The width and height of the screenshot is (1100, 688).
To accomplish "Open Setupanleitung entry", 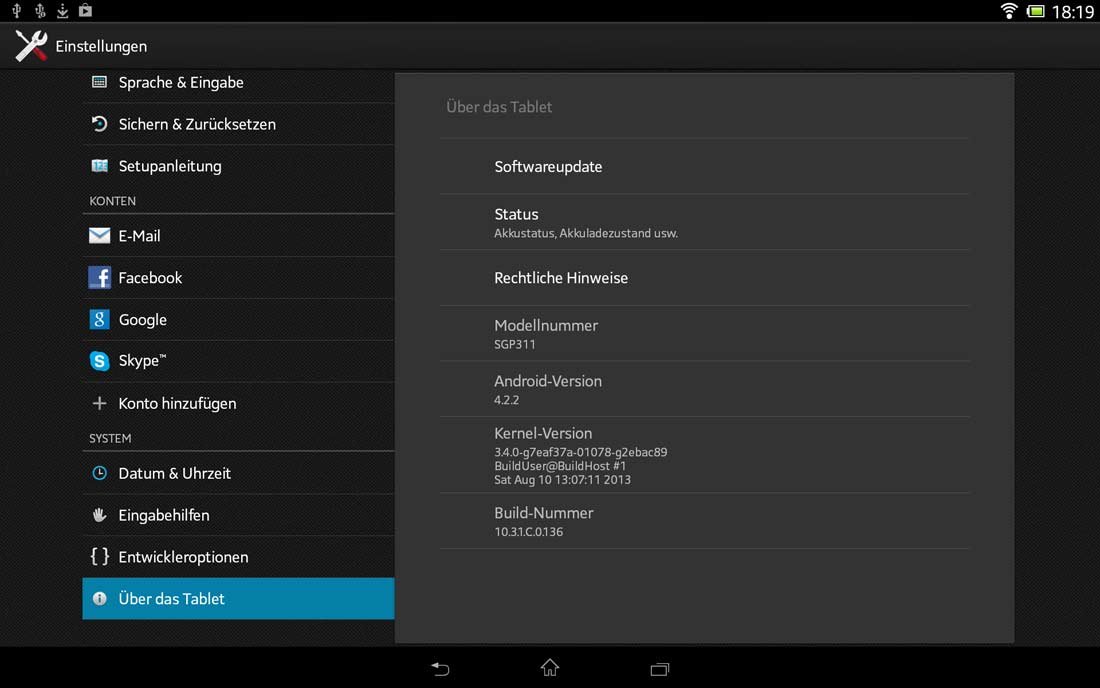I will click(239, 166).
